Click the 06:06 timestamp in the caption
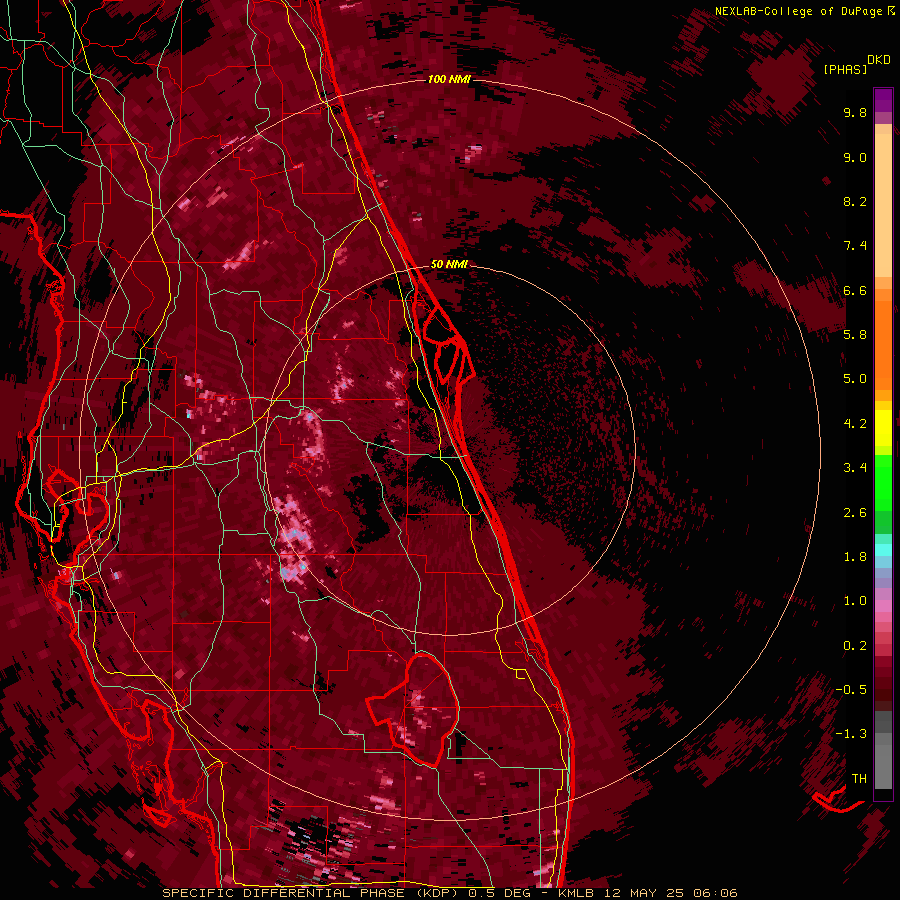 [x=716, y=893]
